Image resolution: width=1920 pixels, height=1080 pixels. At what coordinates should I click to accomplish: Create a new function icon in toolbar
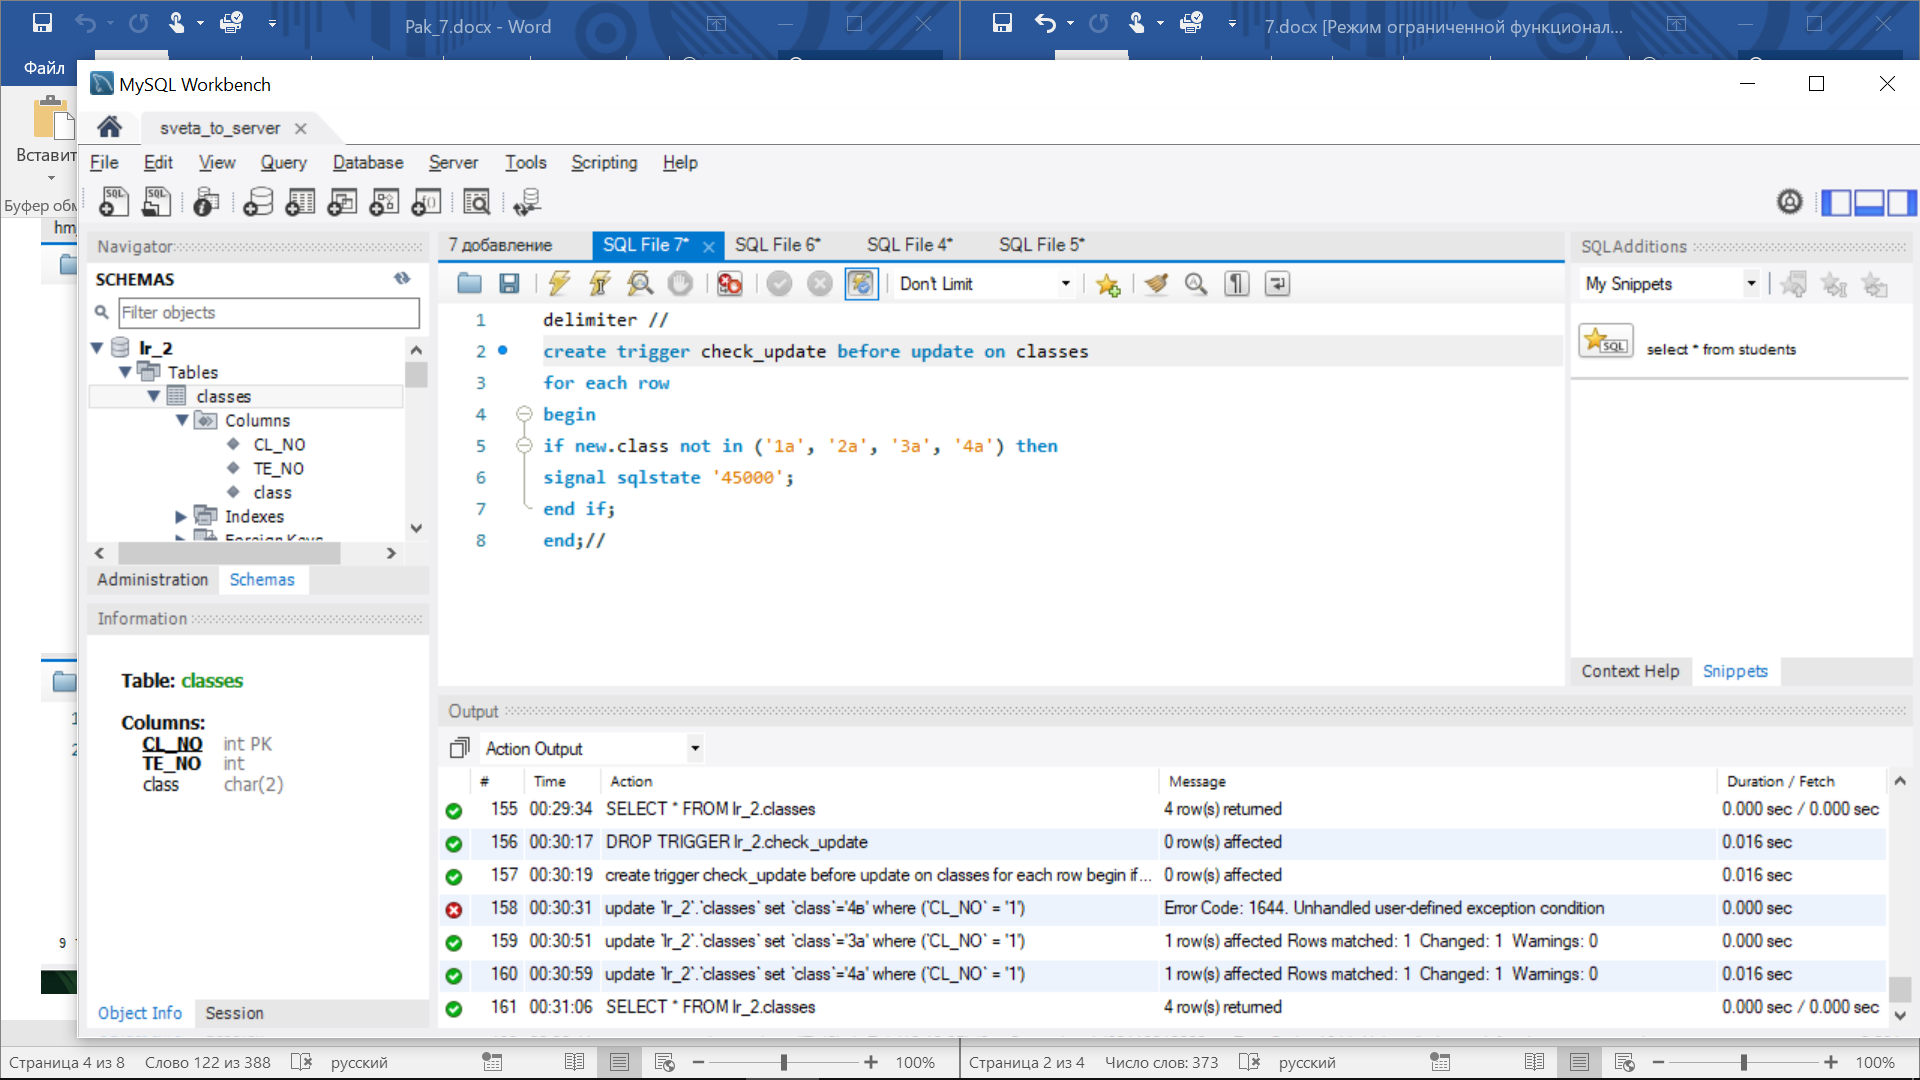click(x=426, y=202)
